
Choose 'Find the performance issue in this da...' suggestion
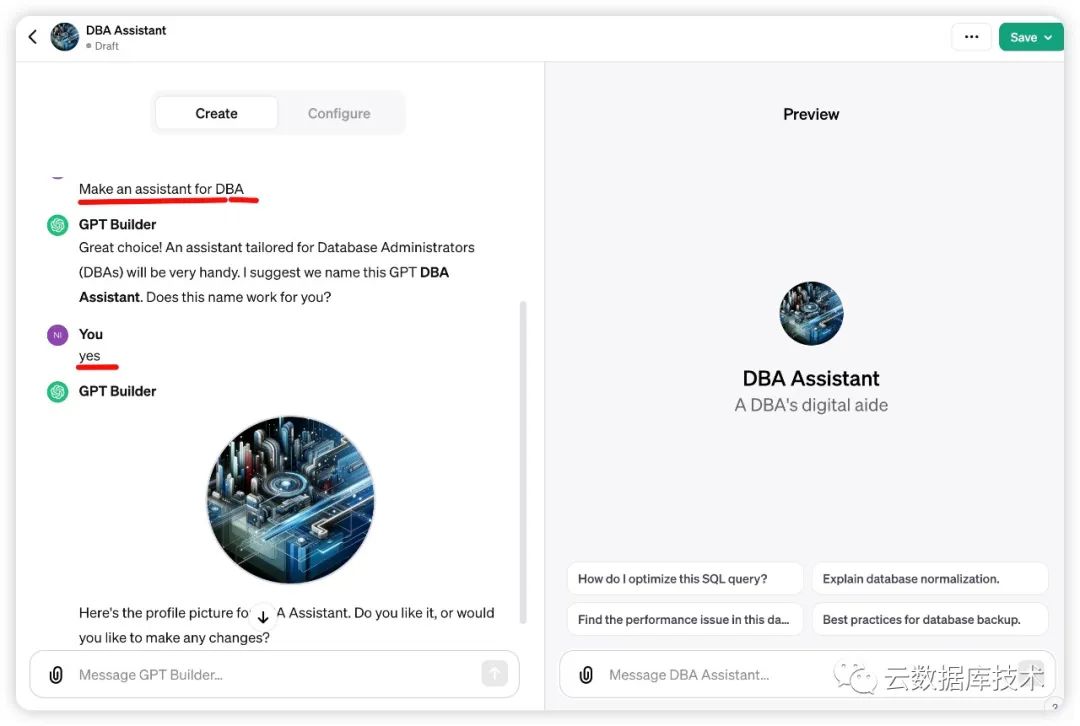(685, 619)
